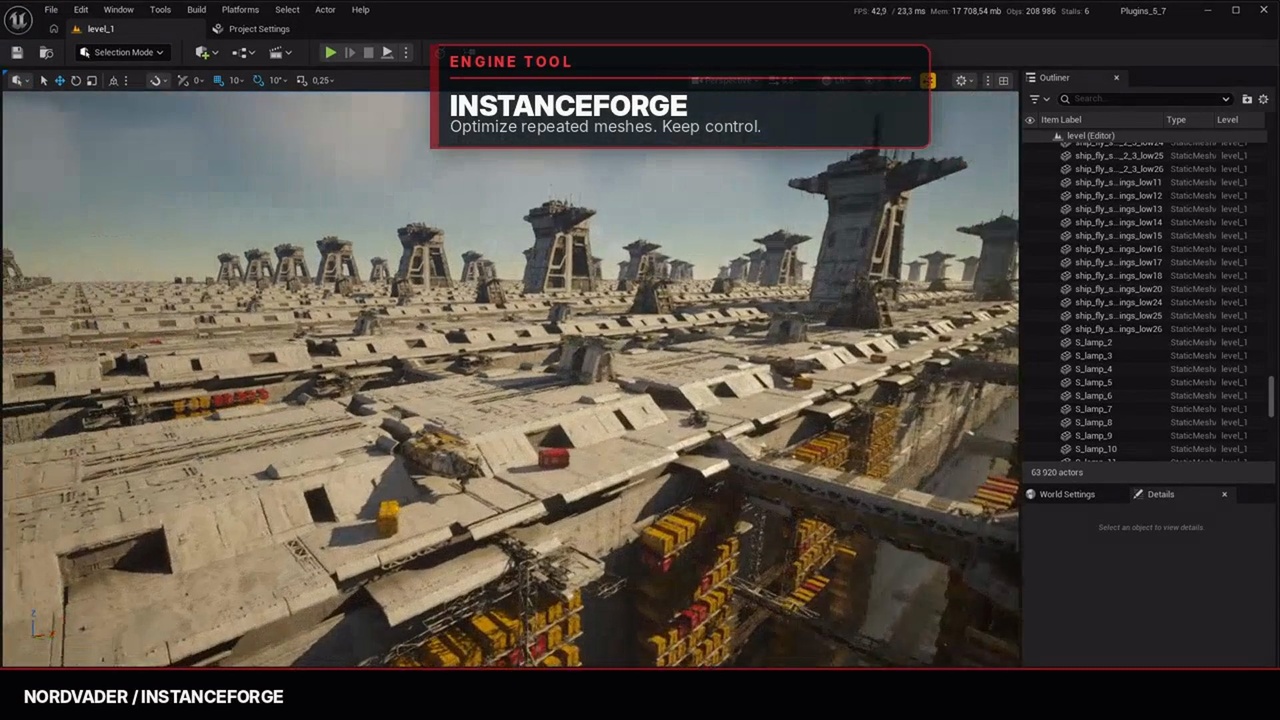Open the Build menu

196,10
